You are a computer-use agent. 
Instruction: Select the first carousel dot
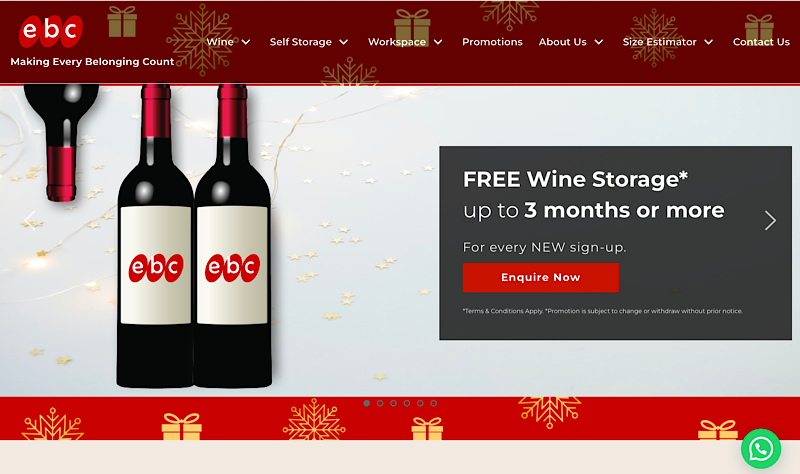point(366,403)
